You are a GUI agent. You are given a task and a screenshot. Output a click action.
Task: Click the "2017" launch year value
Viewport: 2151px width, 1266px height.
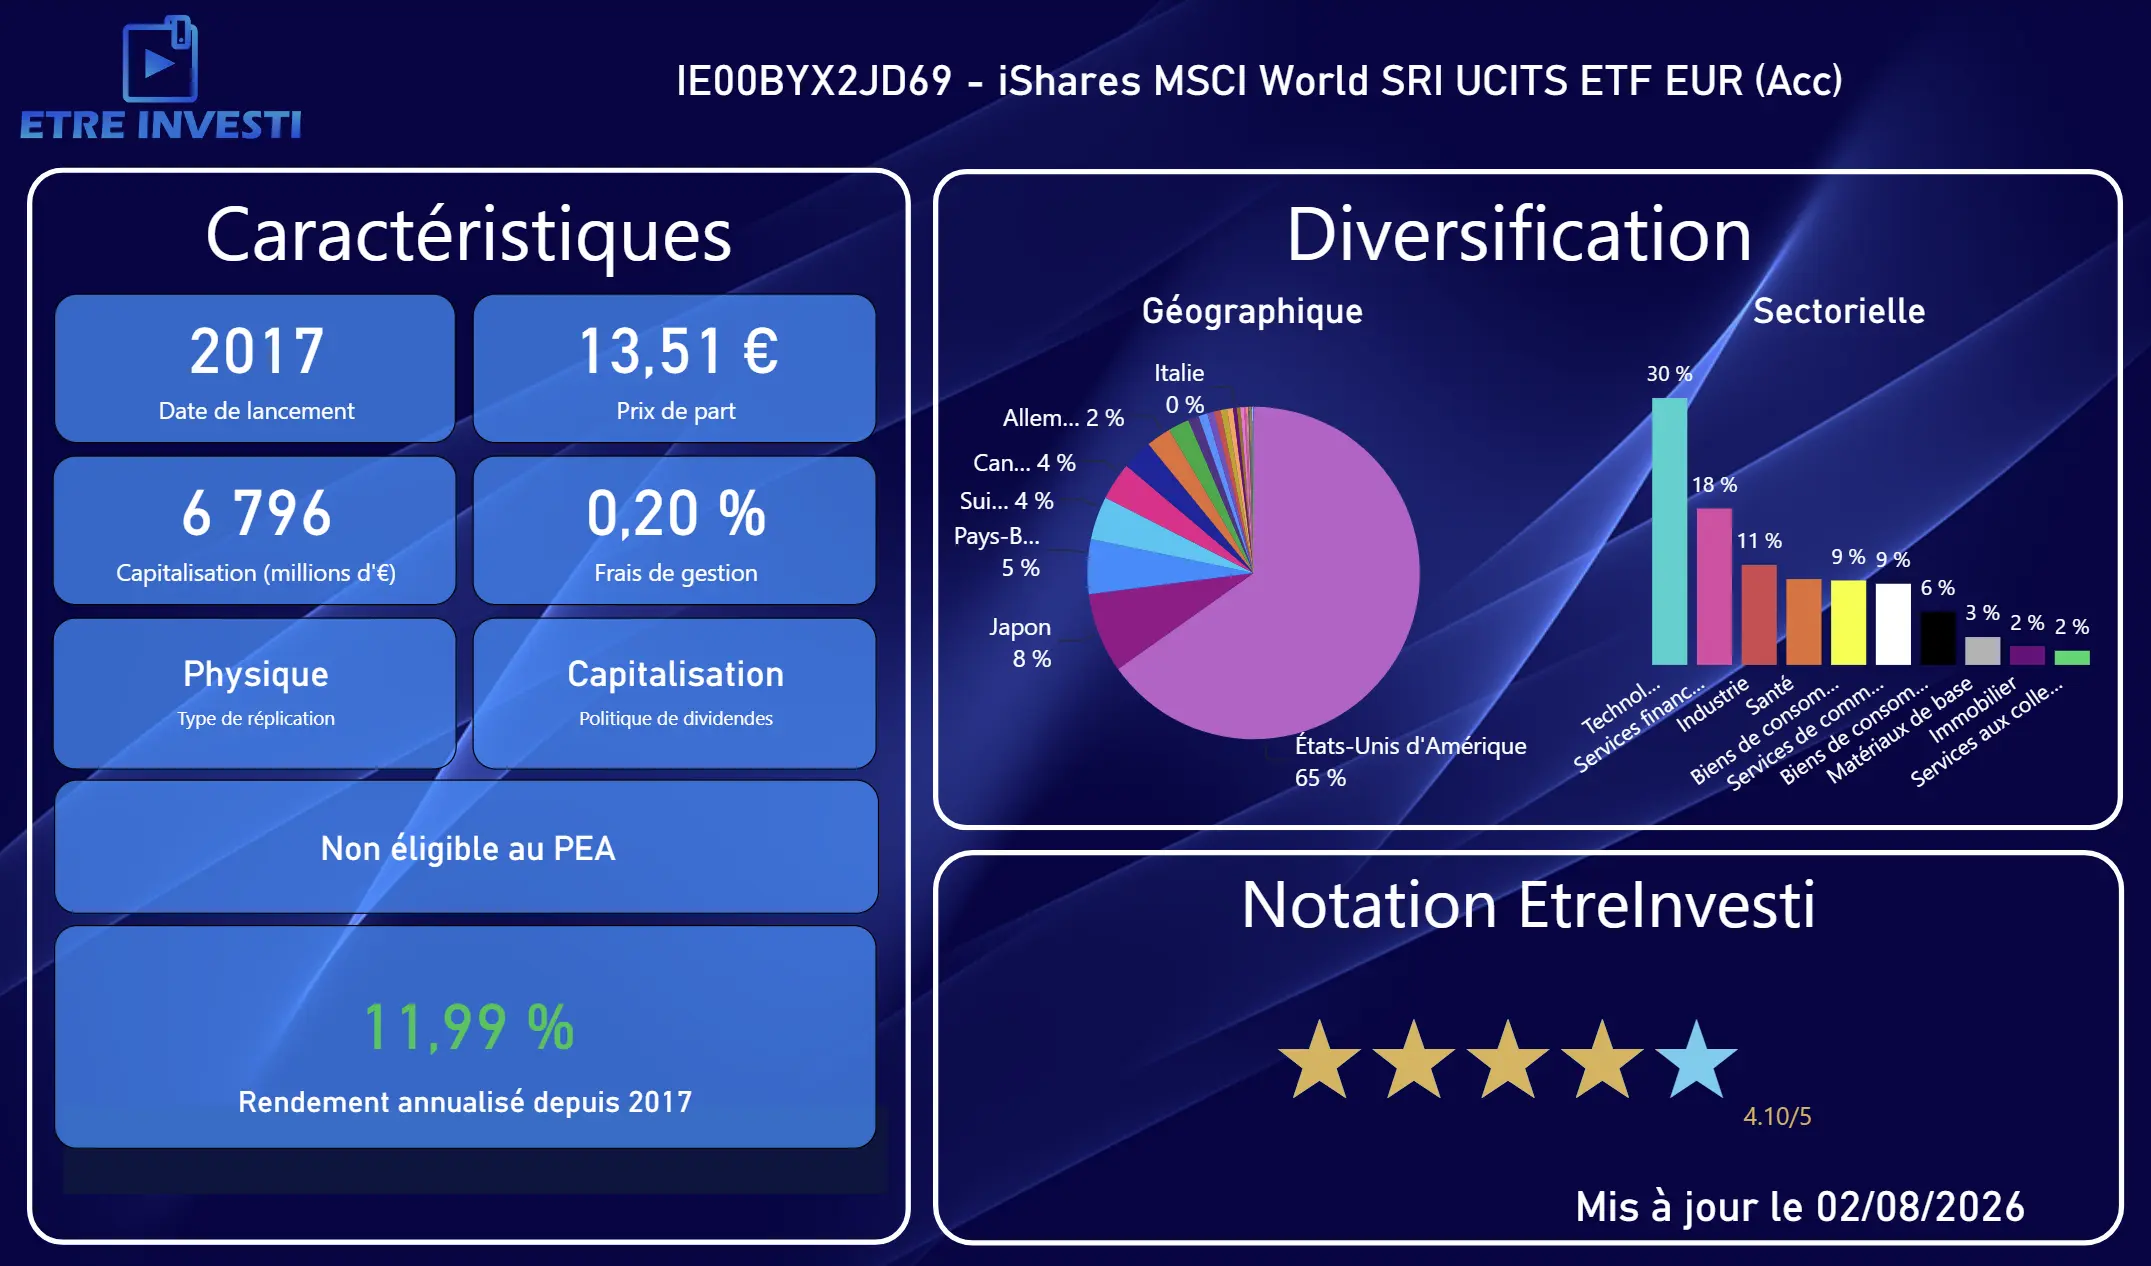257,351
